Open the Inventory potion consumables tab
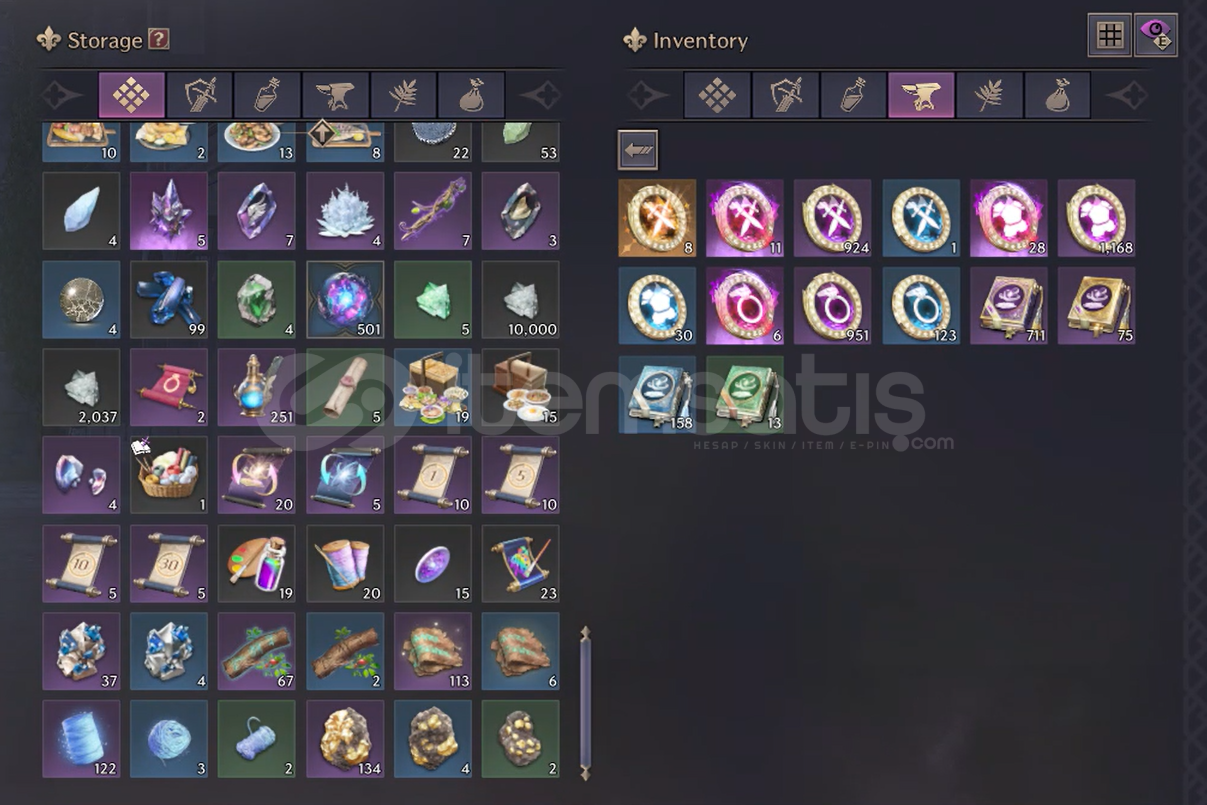The height and width of the screenshot is (805, 1207). pyautogui.click(x=854, y=96)
